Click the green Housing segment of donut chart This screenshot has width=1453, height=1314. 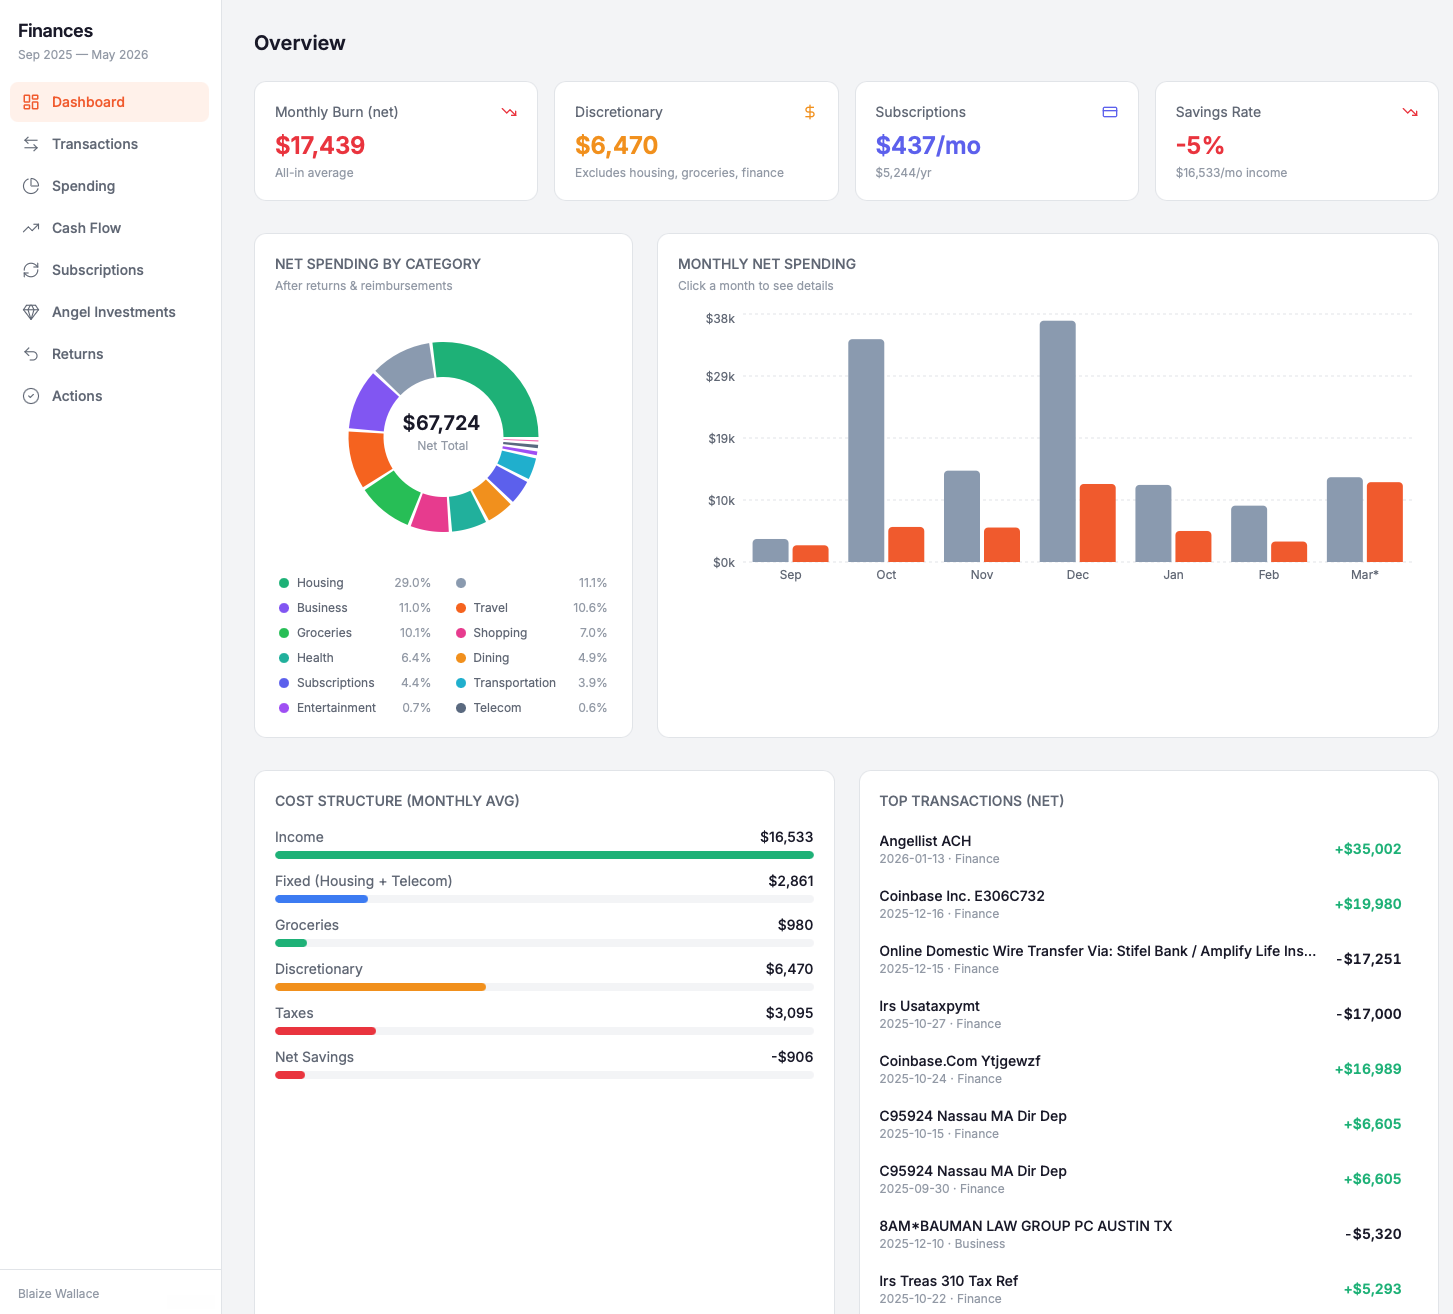[499, 380]
